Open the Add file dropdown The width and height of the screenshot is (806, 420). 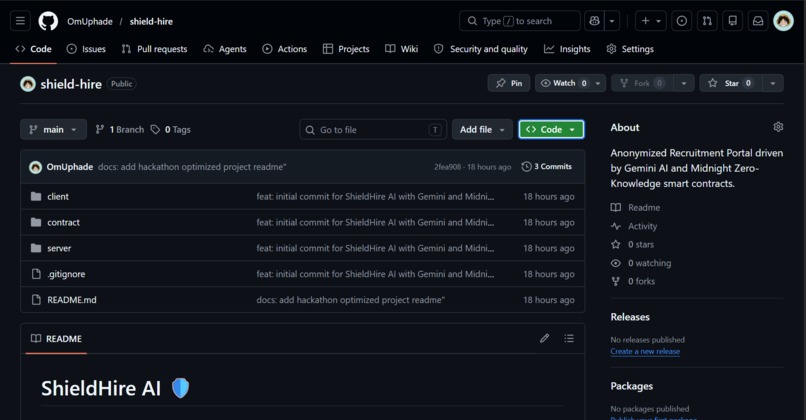[x=482, y=130]
